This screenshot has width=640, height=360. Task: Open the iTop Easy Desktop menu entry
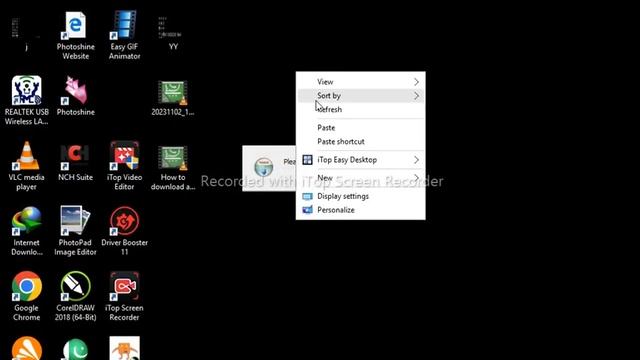tap(361, 160)
